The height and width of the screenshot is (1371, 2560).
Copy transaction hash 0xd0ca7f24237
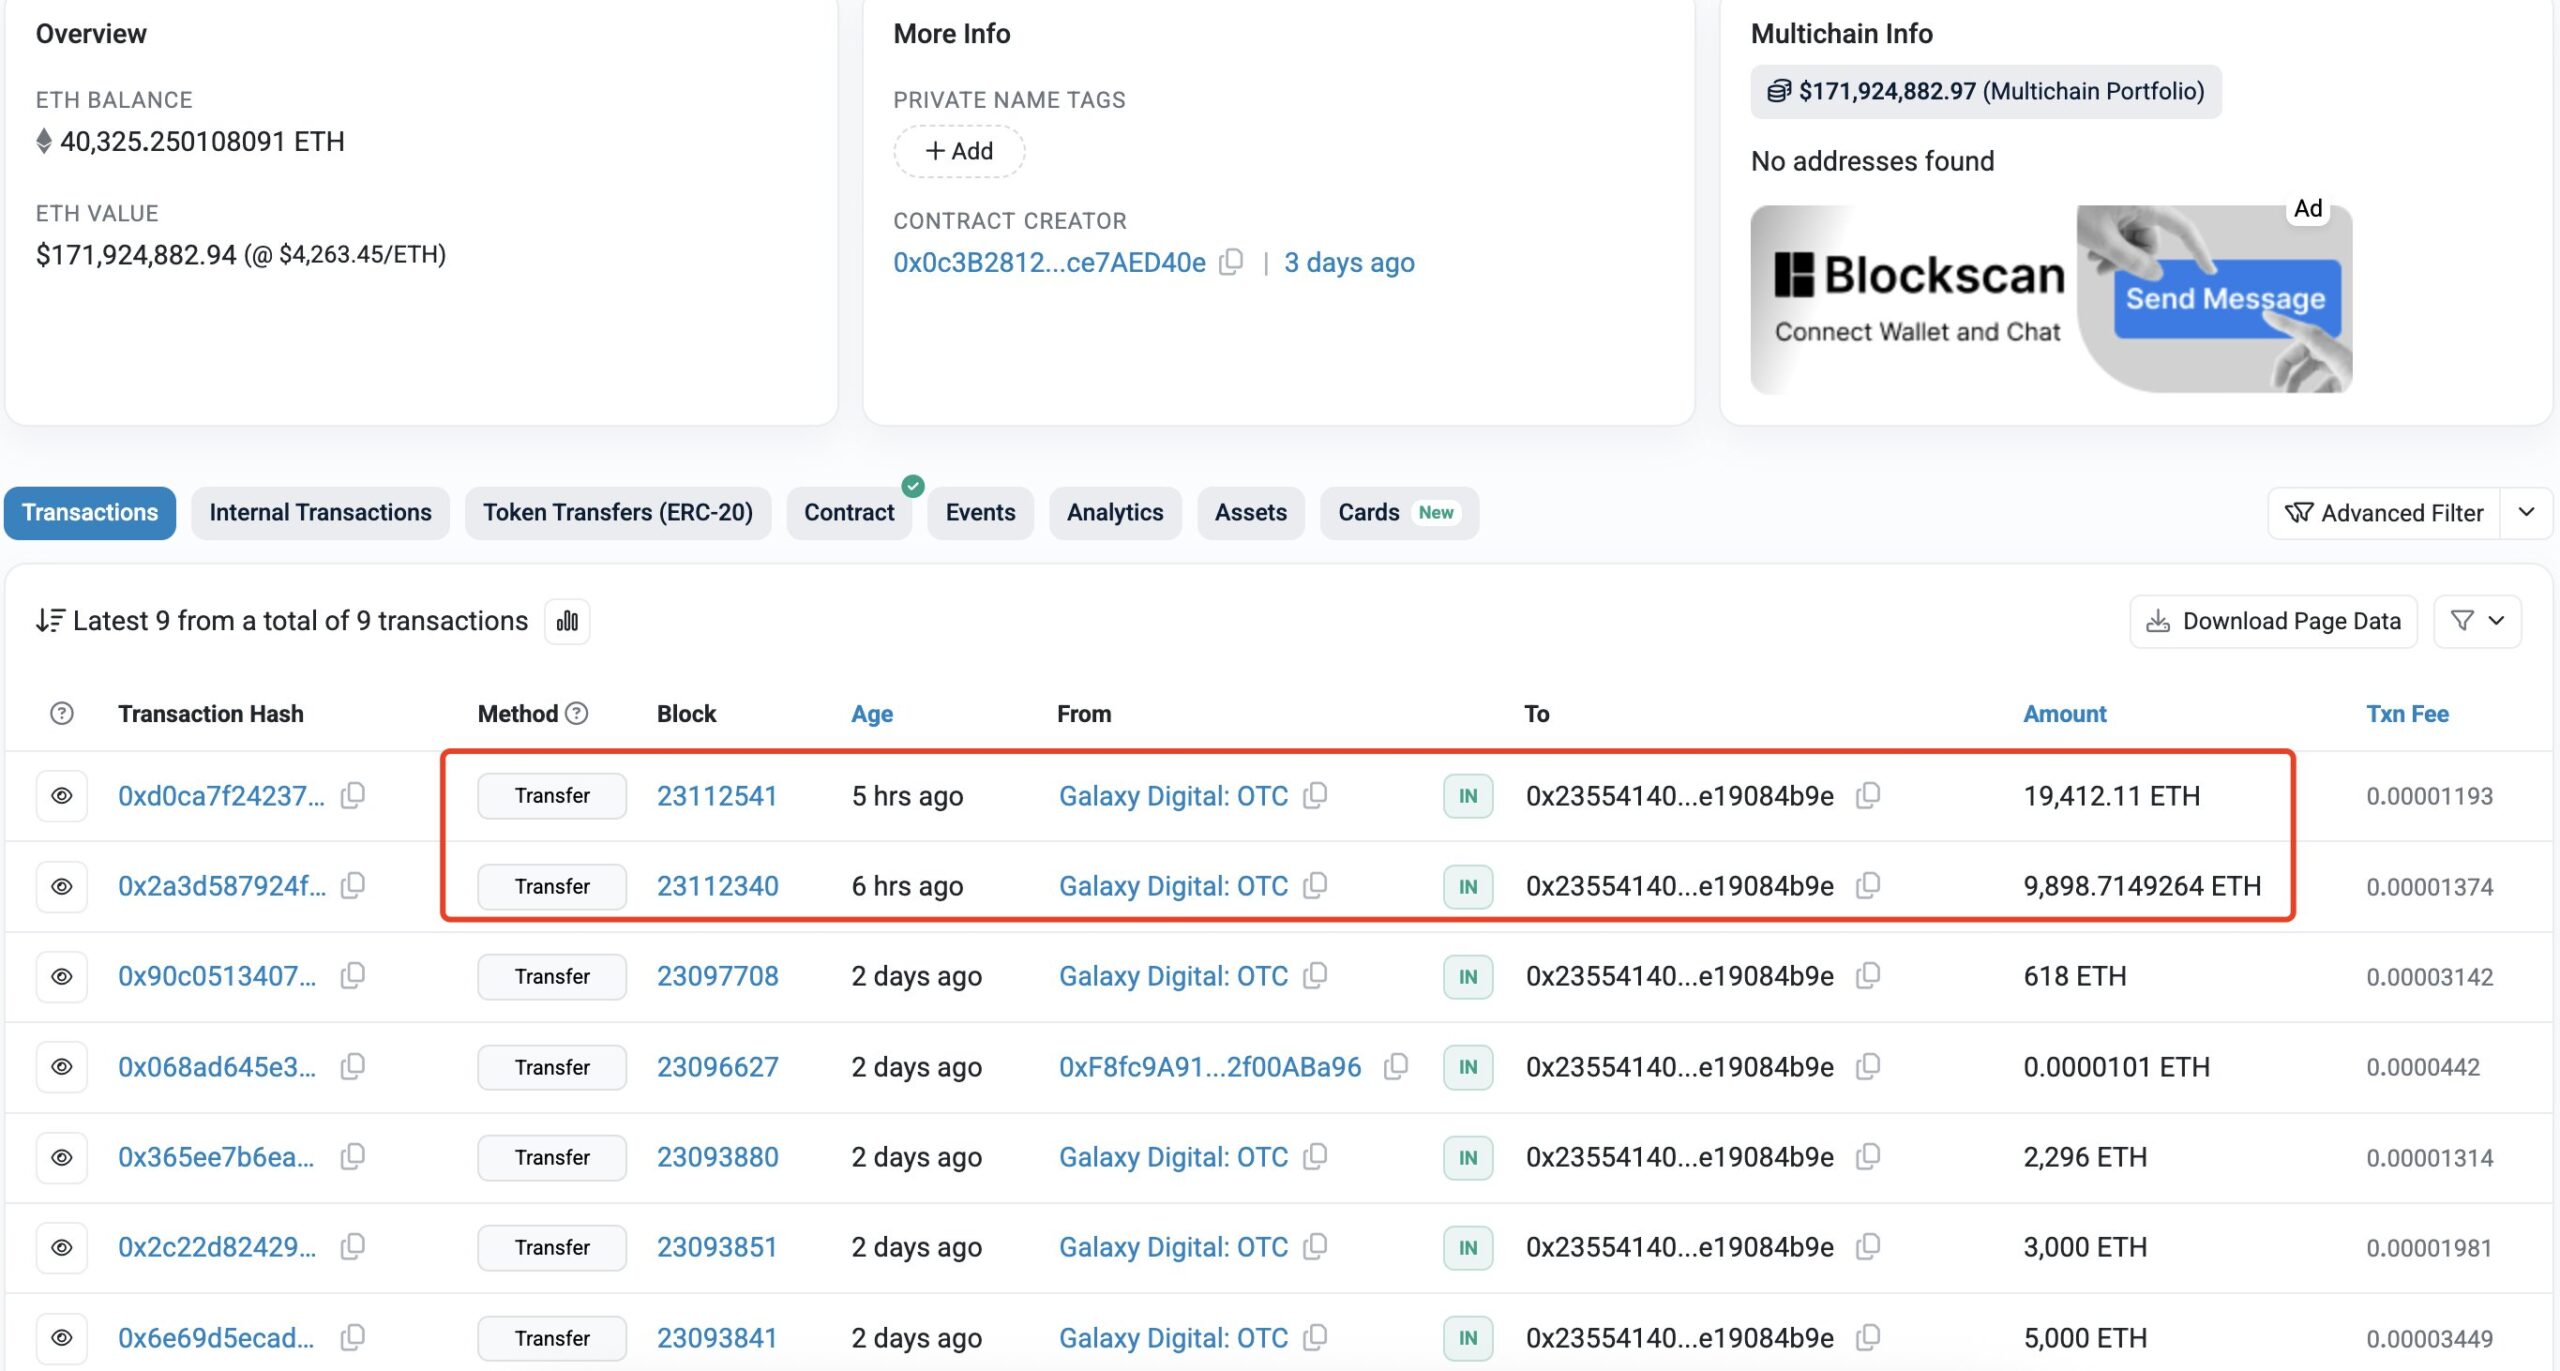[x=352, y=796]
